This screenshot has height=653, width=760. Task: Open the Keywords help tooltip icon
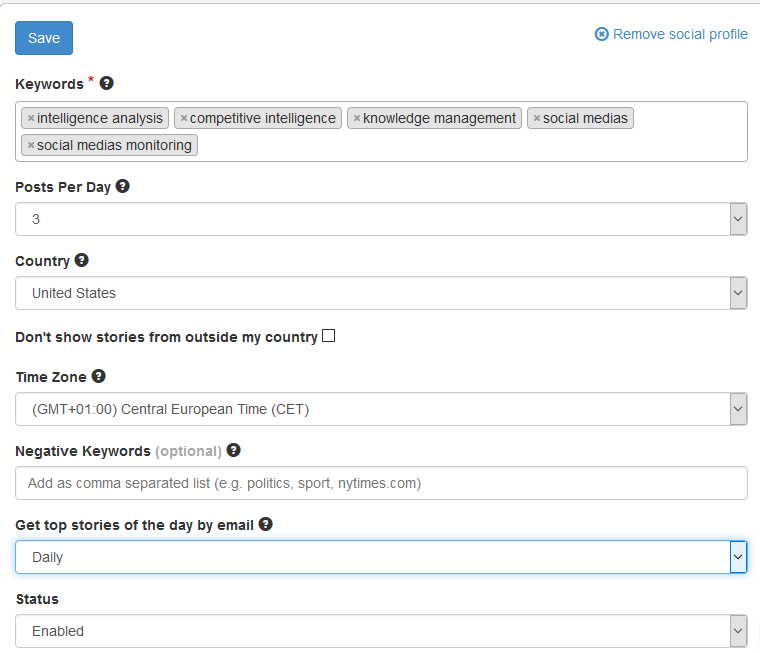pos(107,83)
